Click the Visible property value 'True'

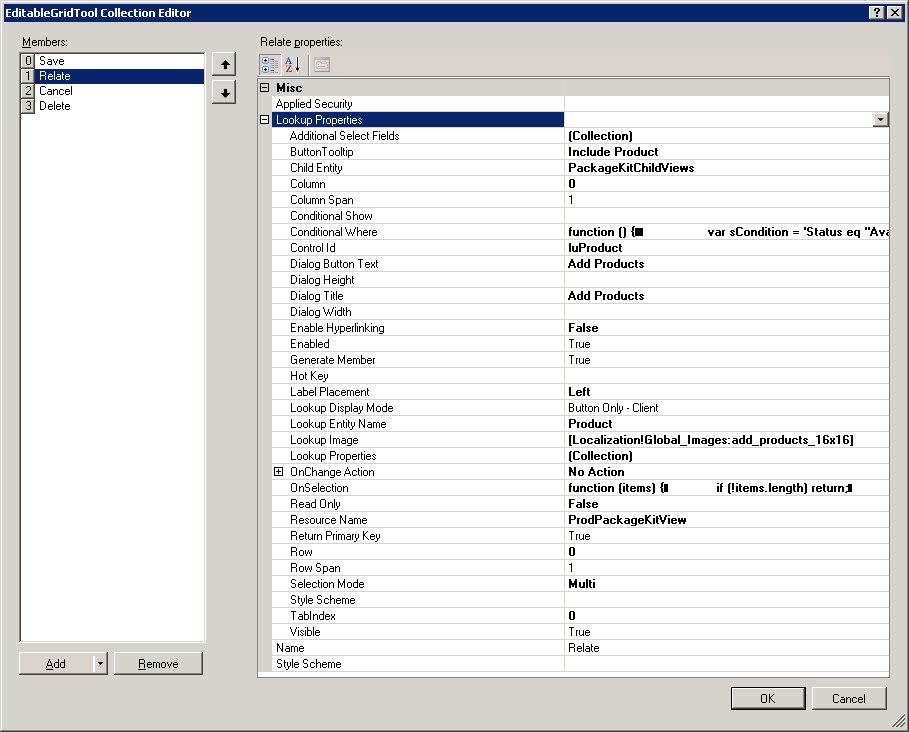[579, 632]
